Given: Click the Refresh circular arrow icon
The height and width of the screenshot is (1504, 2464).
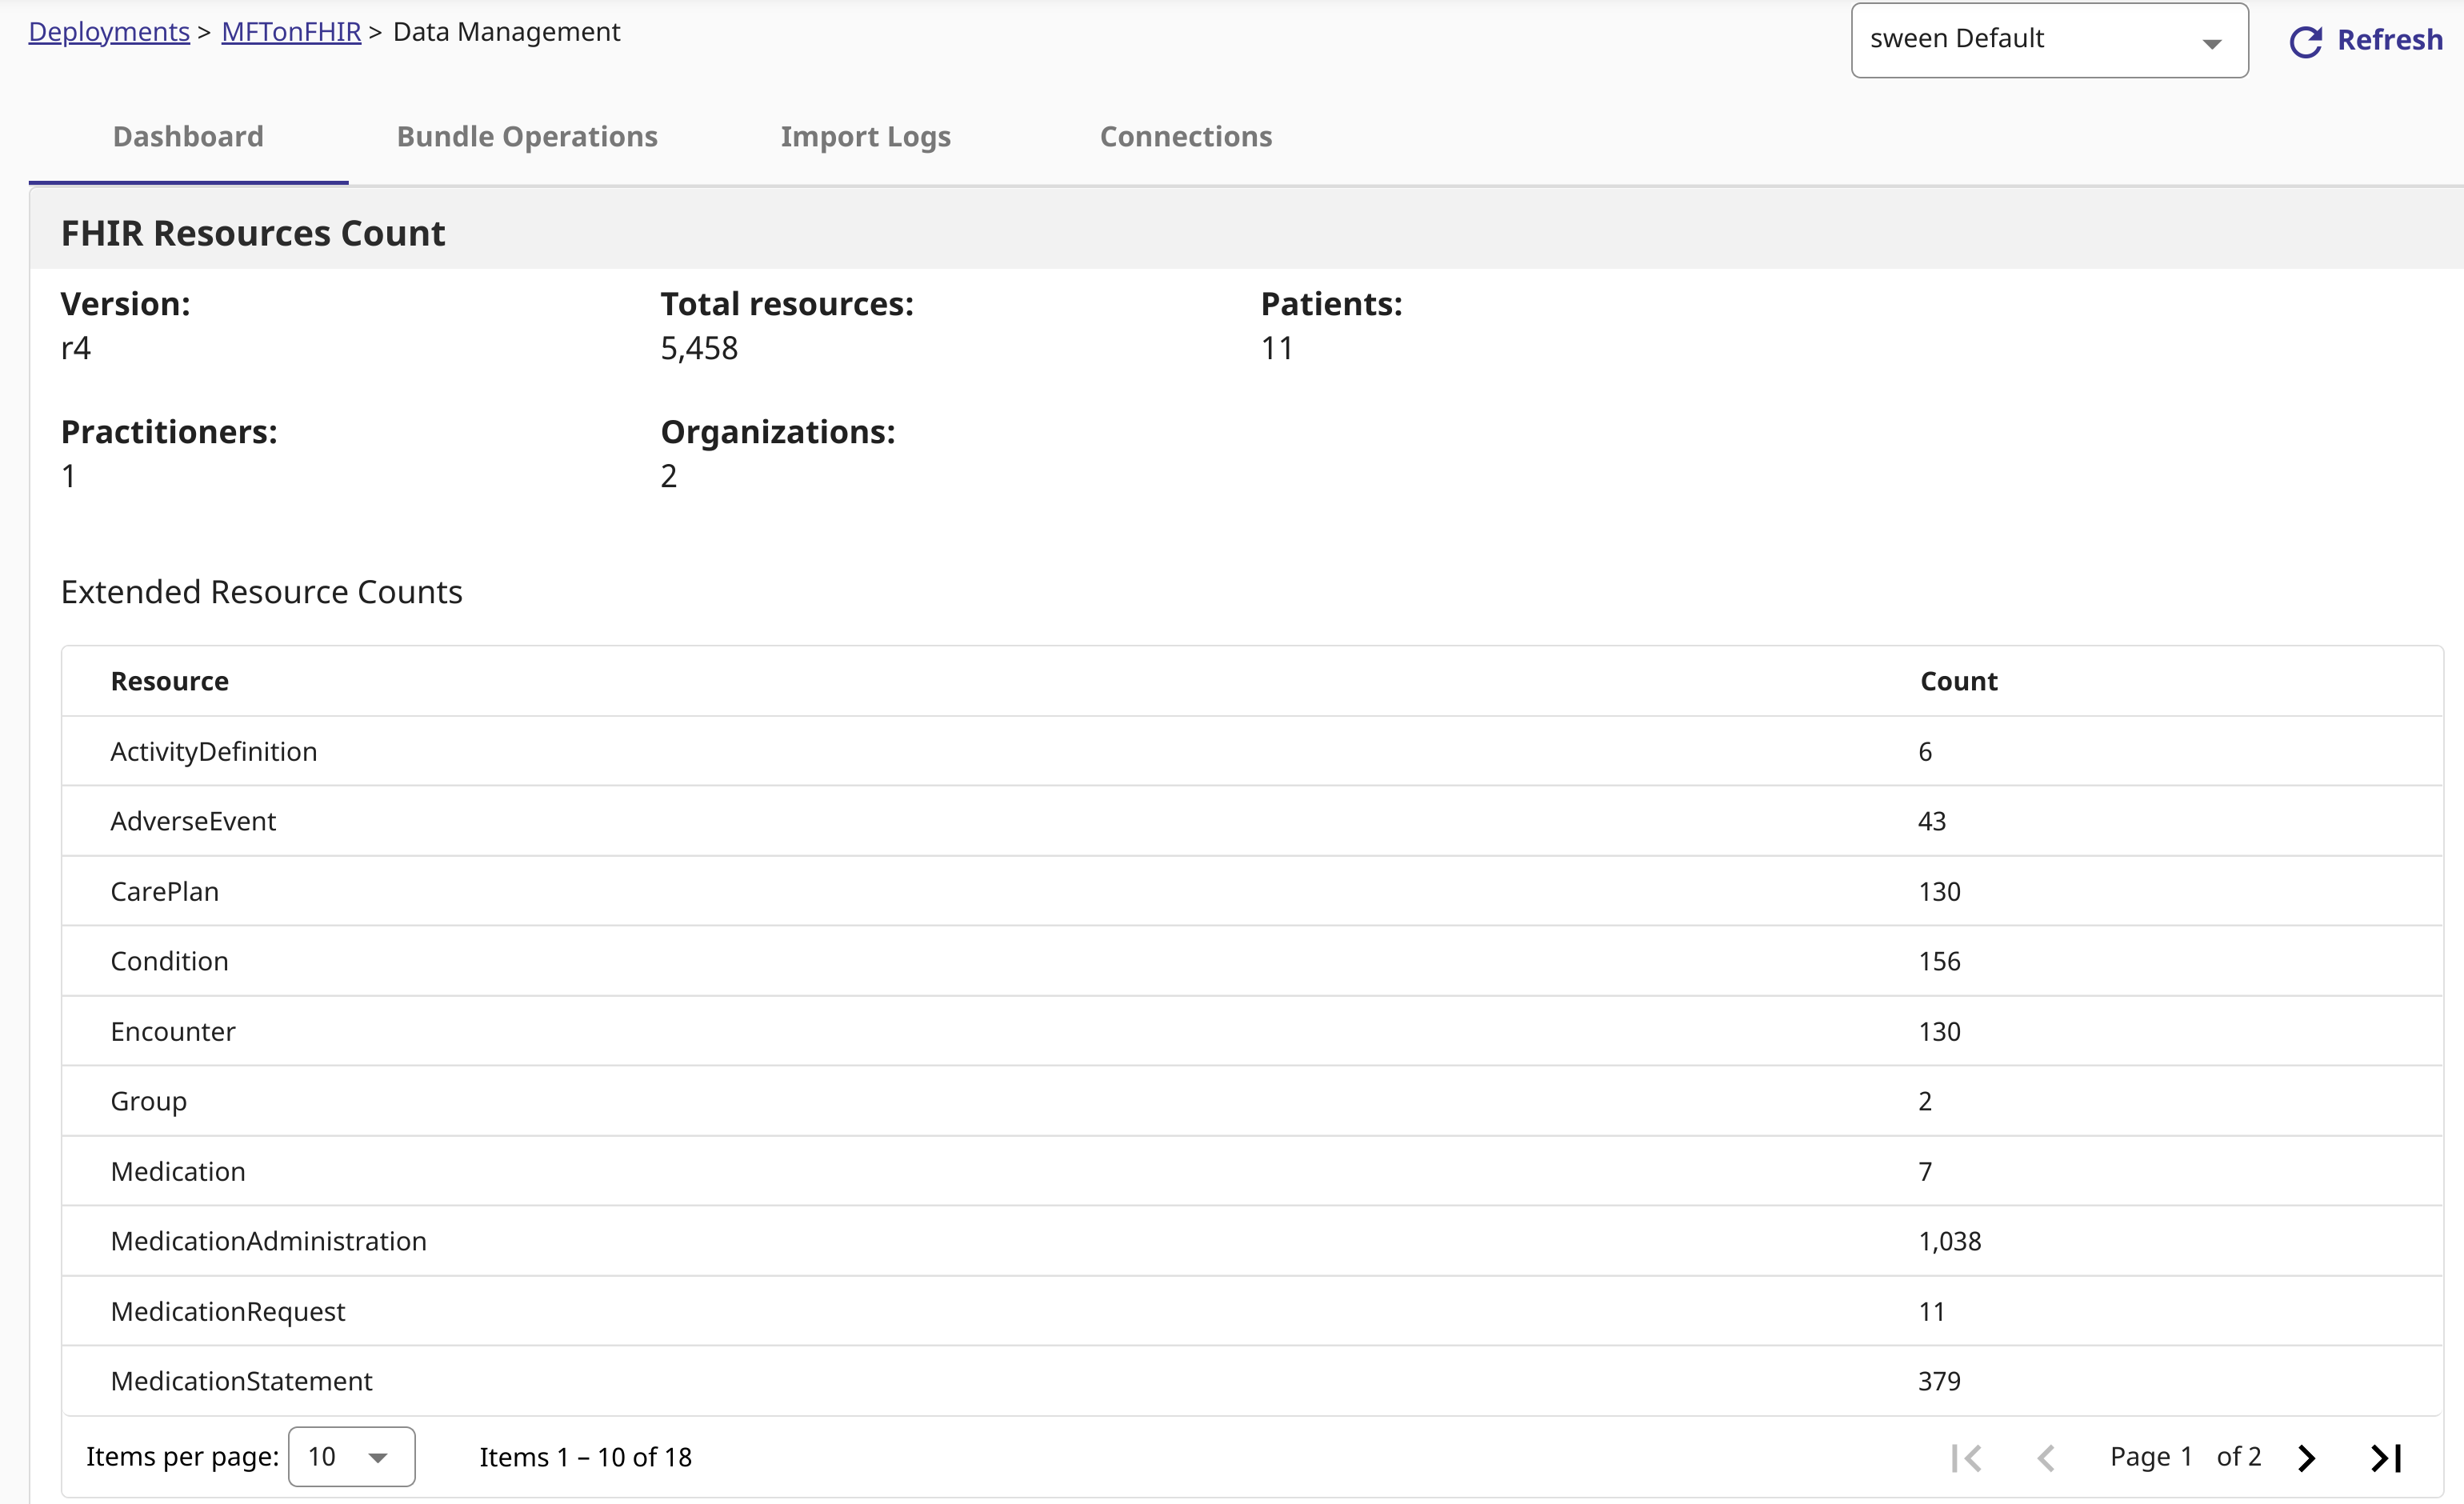Looking at the screenshot, I should [x=2306, y=41].
